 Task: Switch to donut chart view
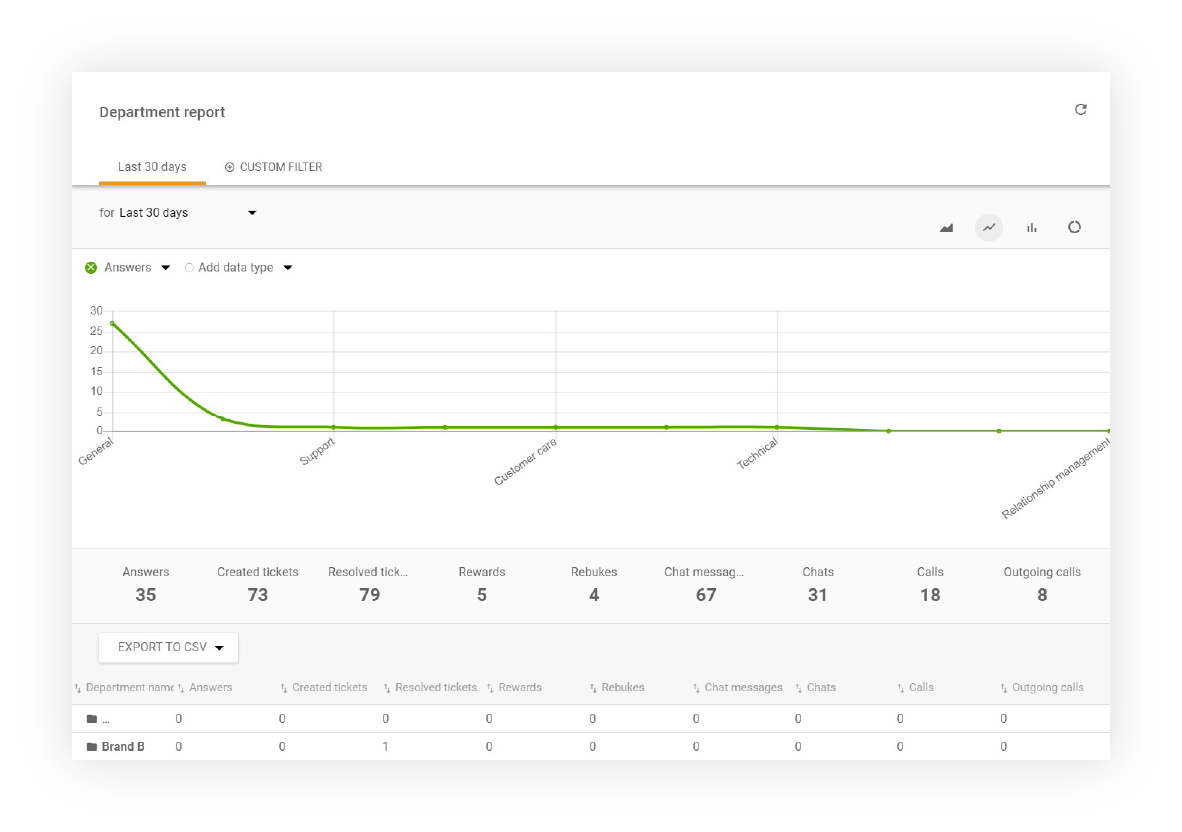click(x=1075, y=227)
